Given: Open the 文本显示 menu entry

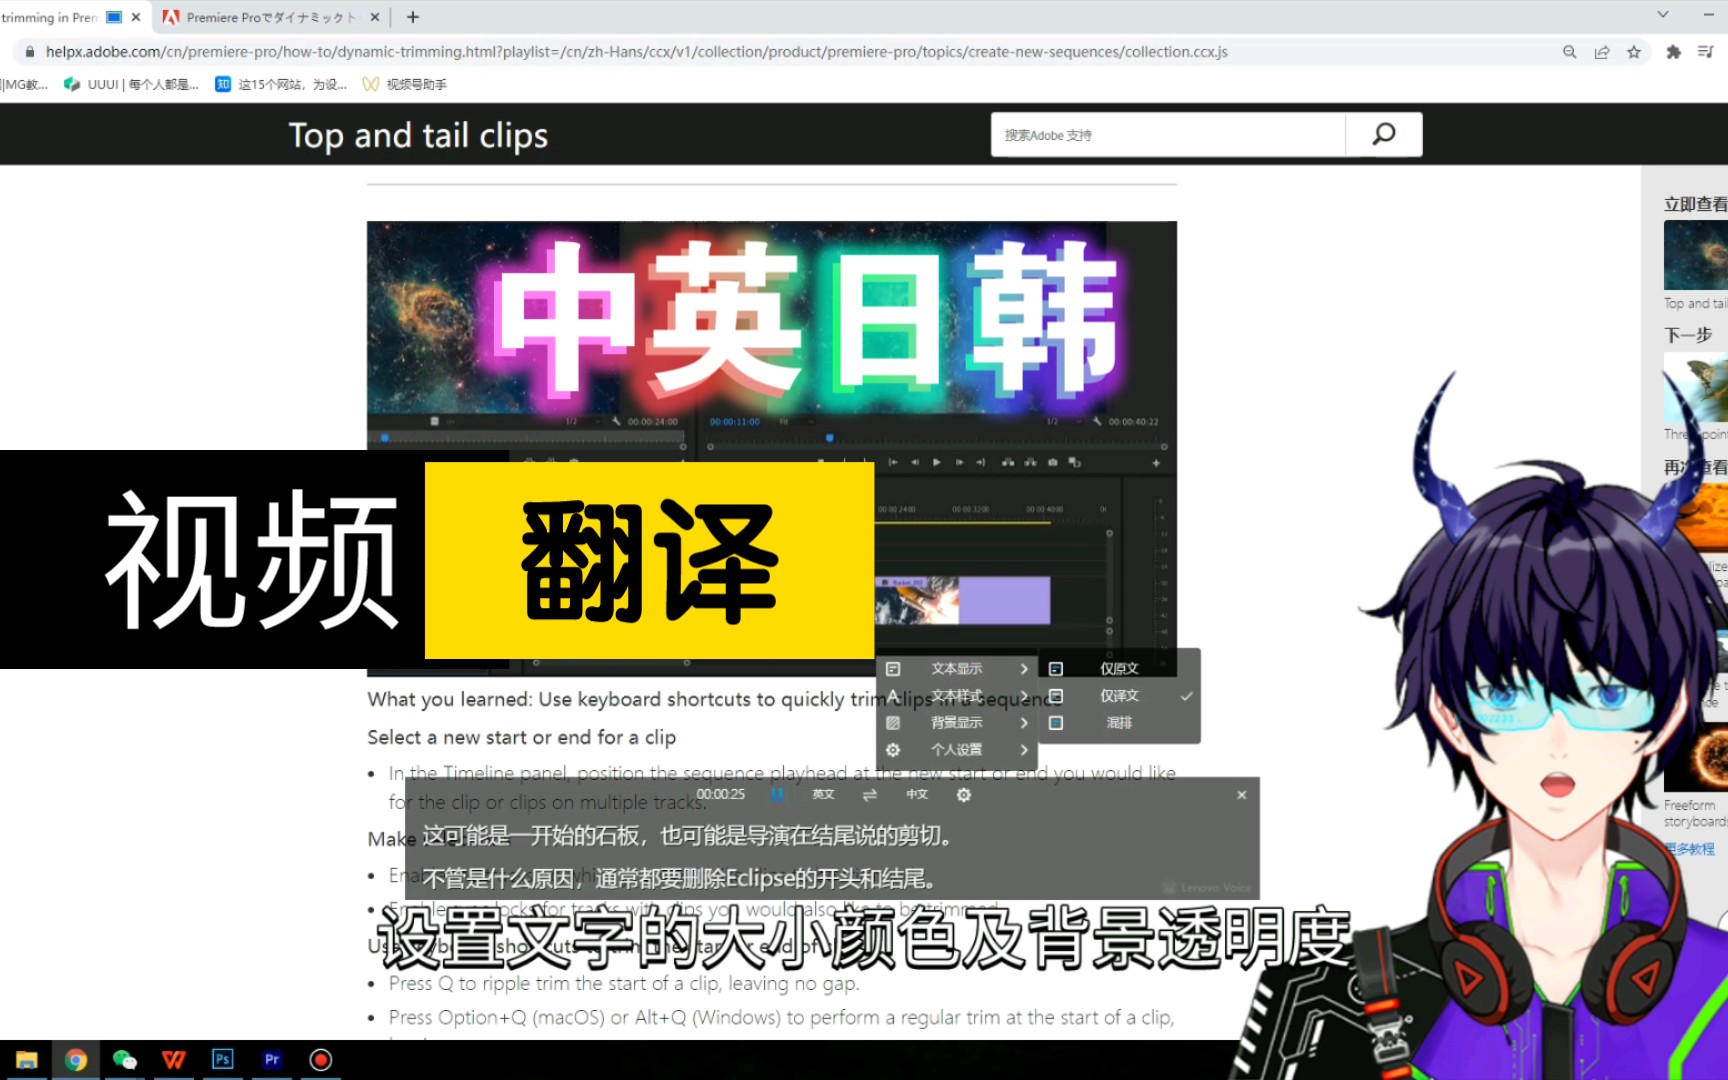Looking at the screenshot, I should tap(957, 669).
